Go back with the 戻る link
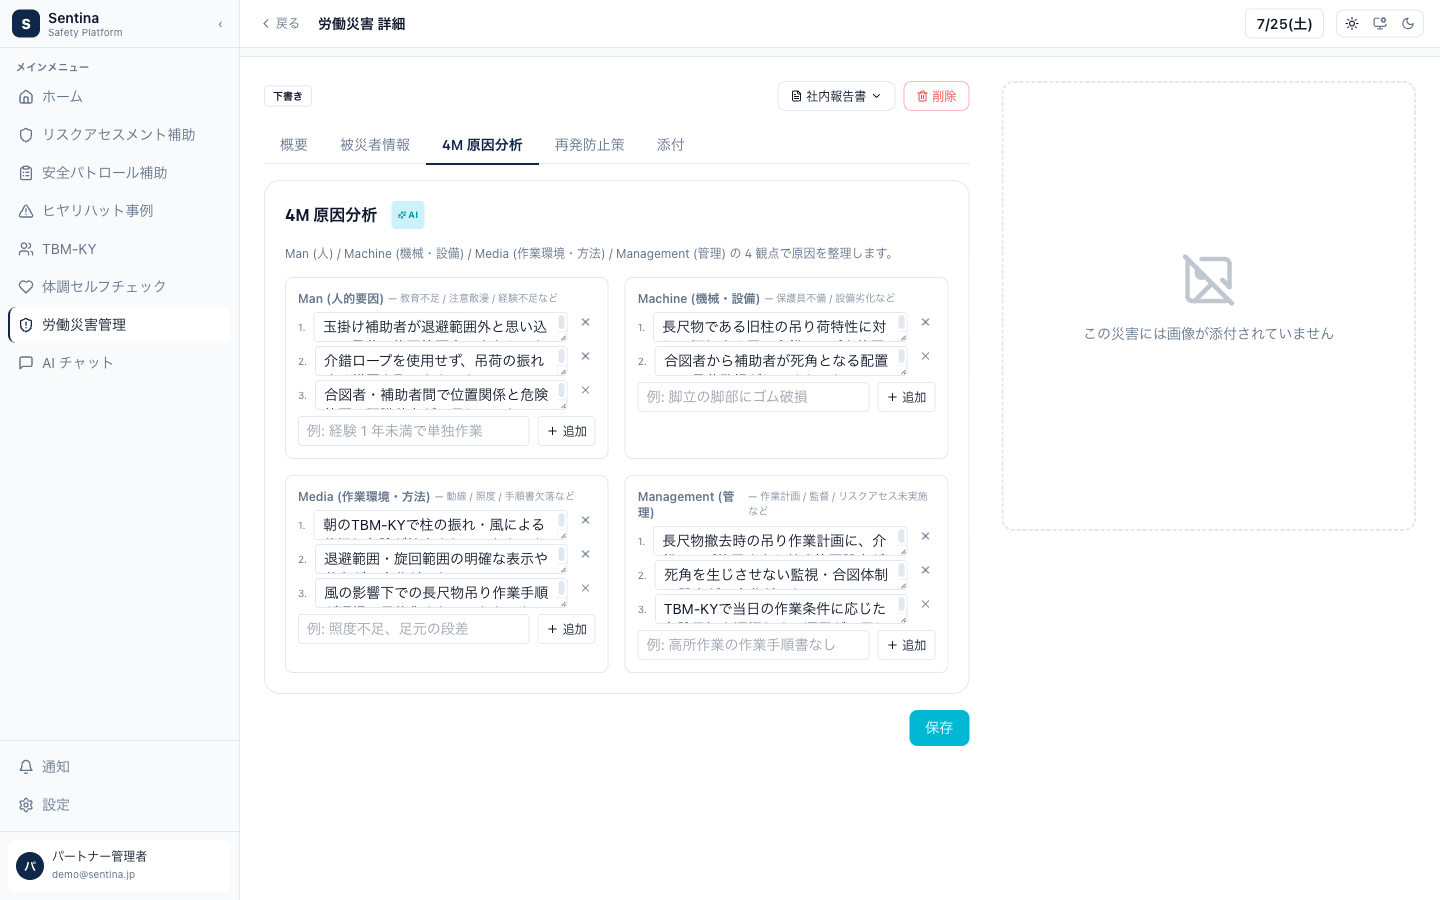 pos(281,24)
